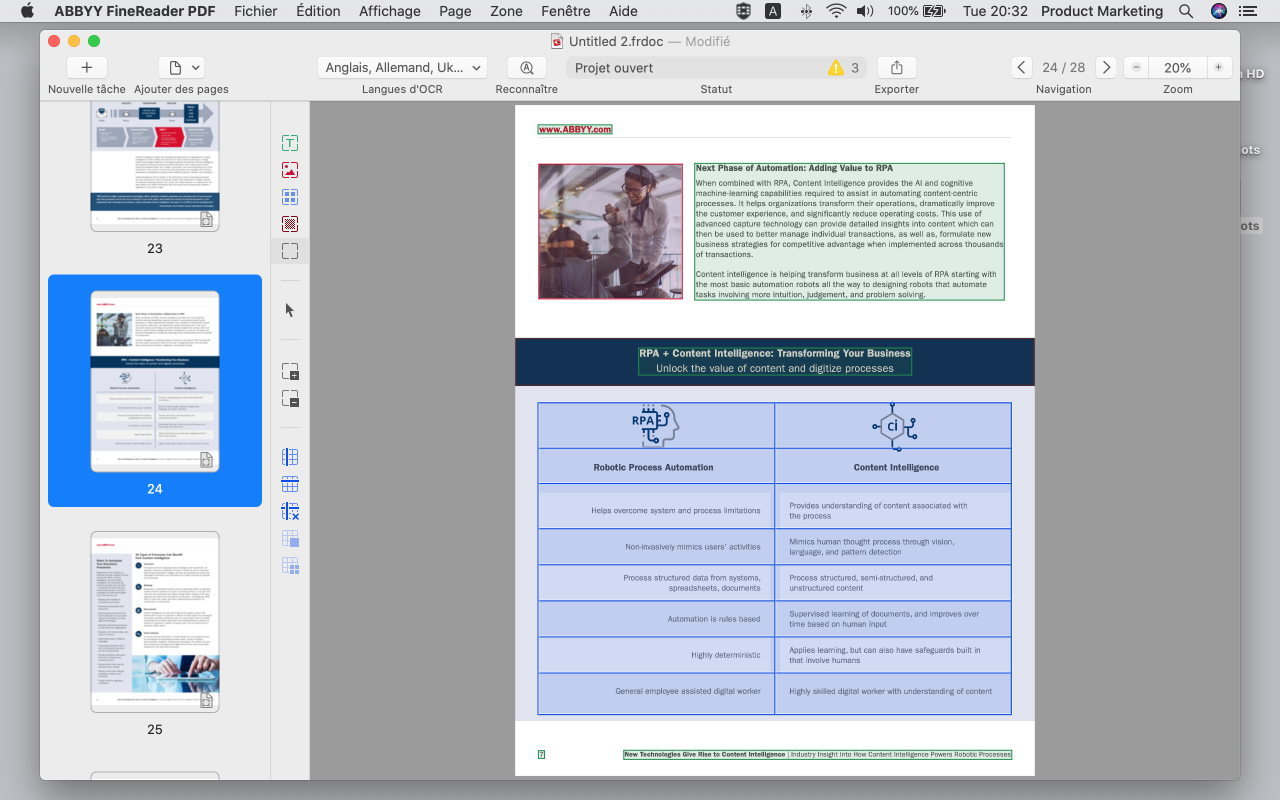This screenshot has width=1280, height=800.
Task: Click the RPA head icon cell
Action: (x=656, y=425)
